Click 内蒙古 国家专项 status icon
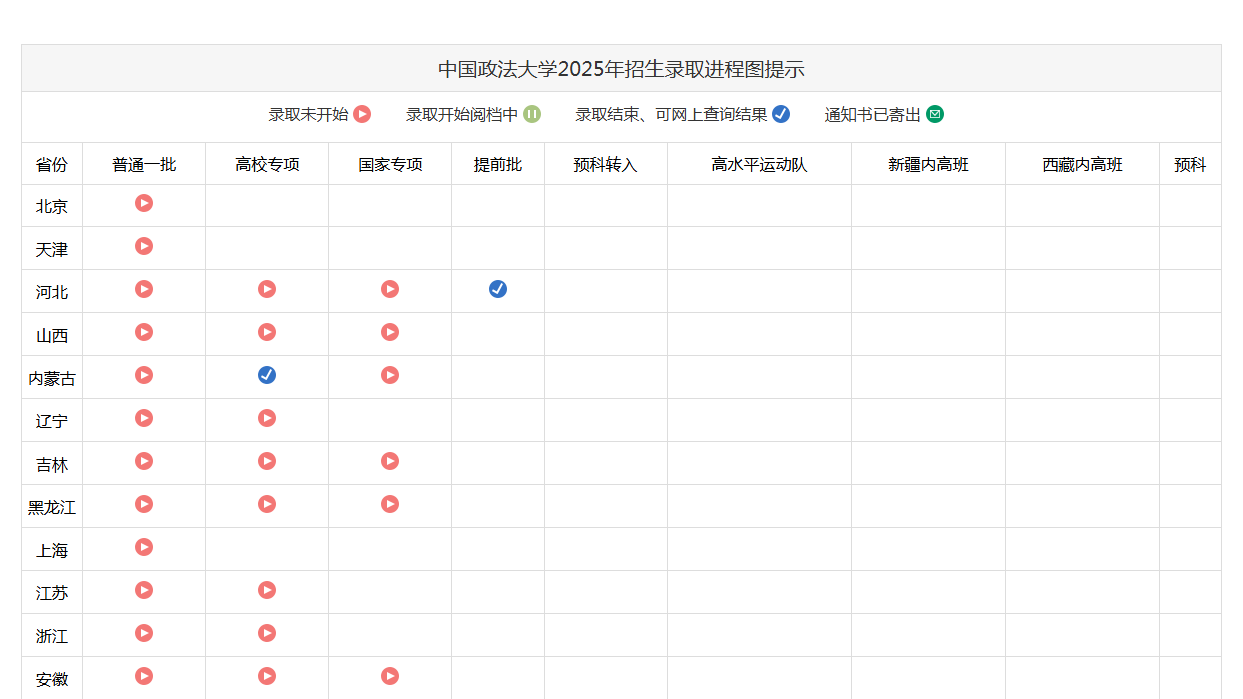Image resolution: width=1243 pixels, height=699 pixels. point(390,375)
